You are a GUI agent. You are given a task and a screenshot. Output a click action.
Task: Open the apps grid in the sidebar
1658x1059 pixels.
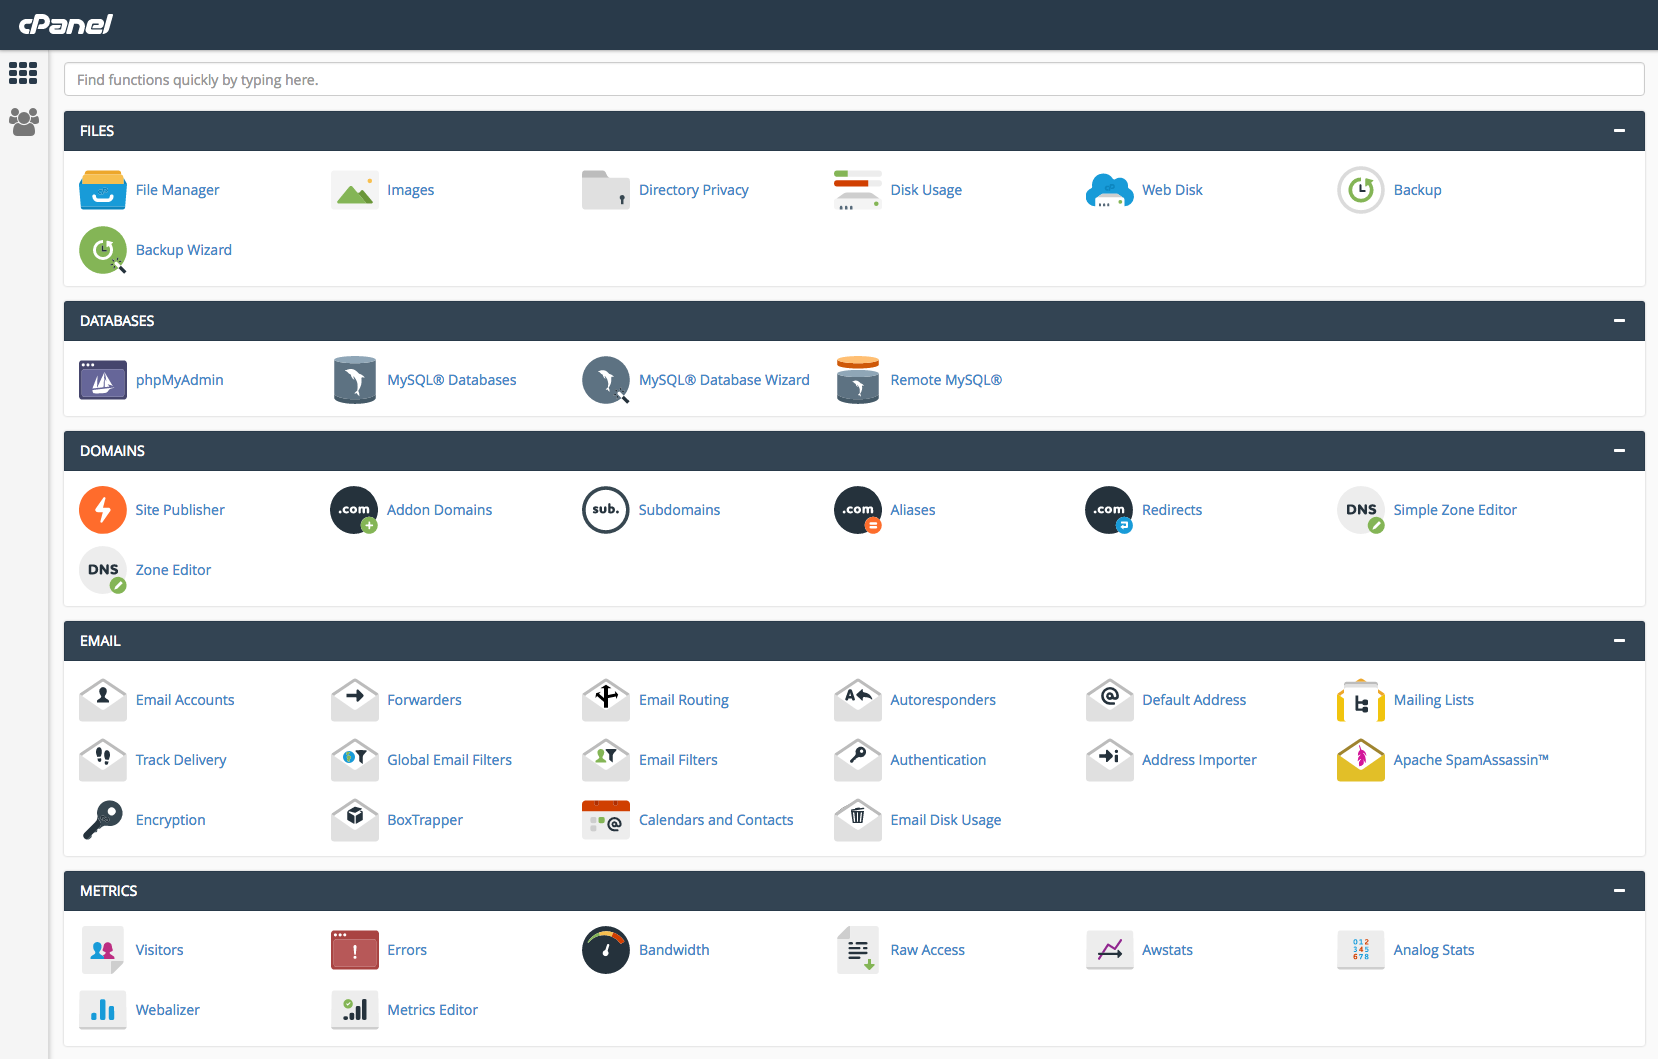(22, 73)
